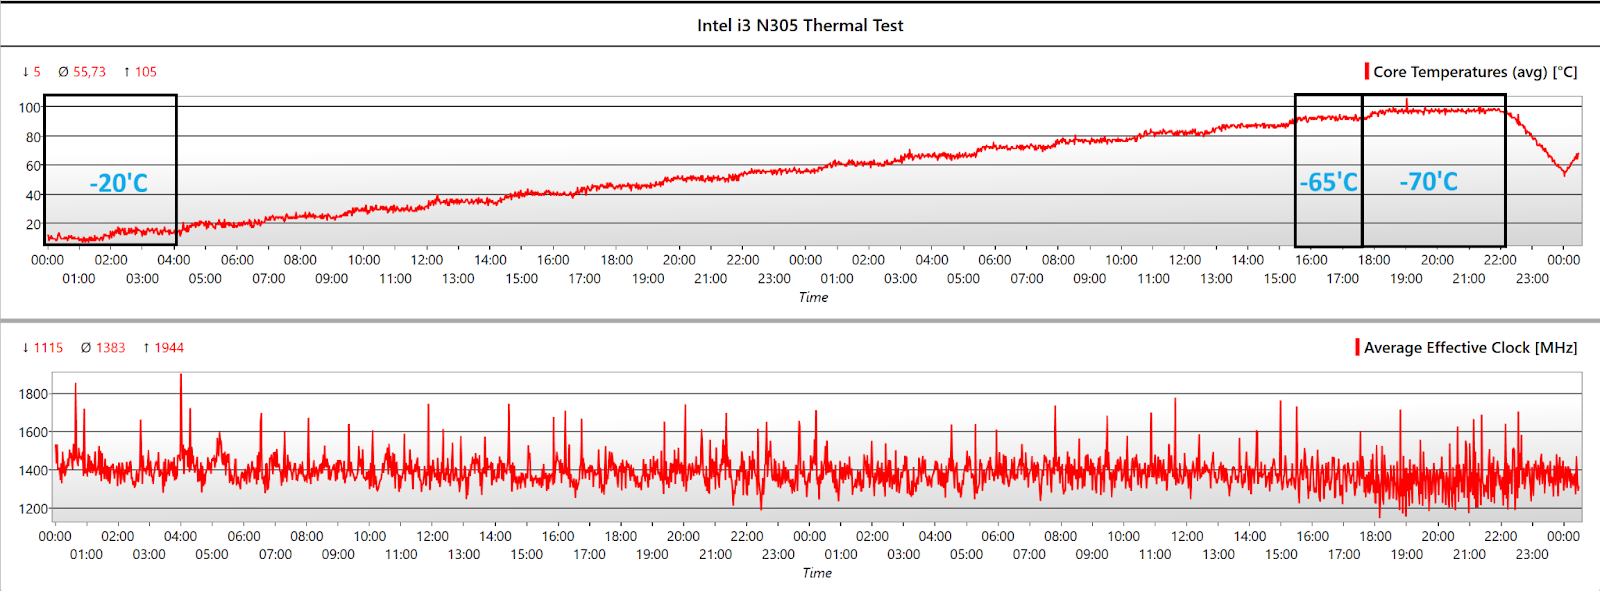Click the '100' label on temperature y-axis
1600x591 pixels.
coord(30,108)
